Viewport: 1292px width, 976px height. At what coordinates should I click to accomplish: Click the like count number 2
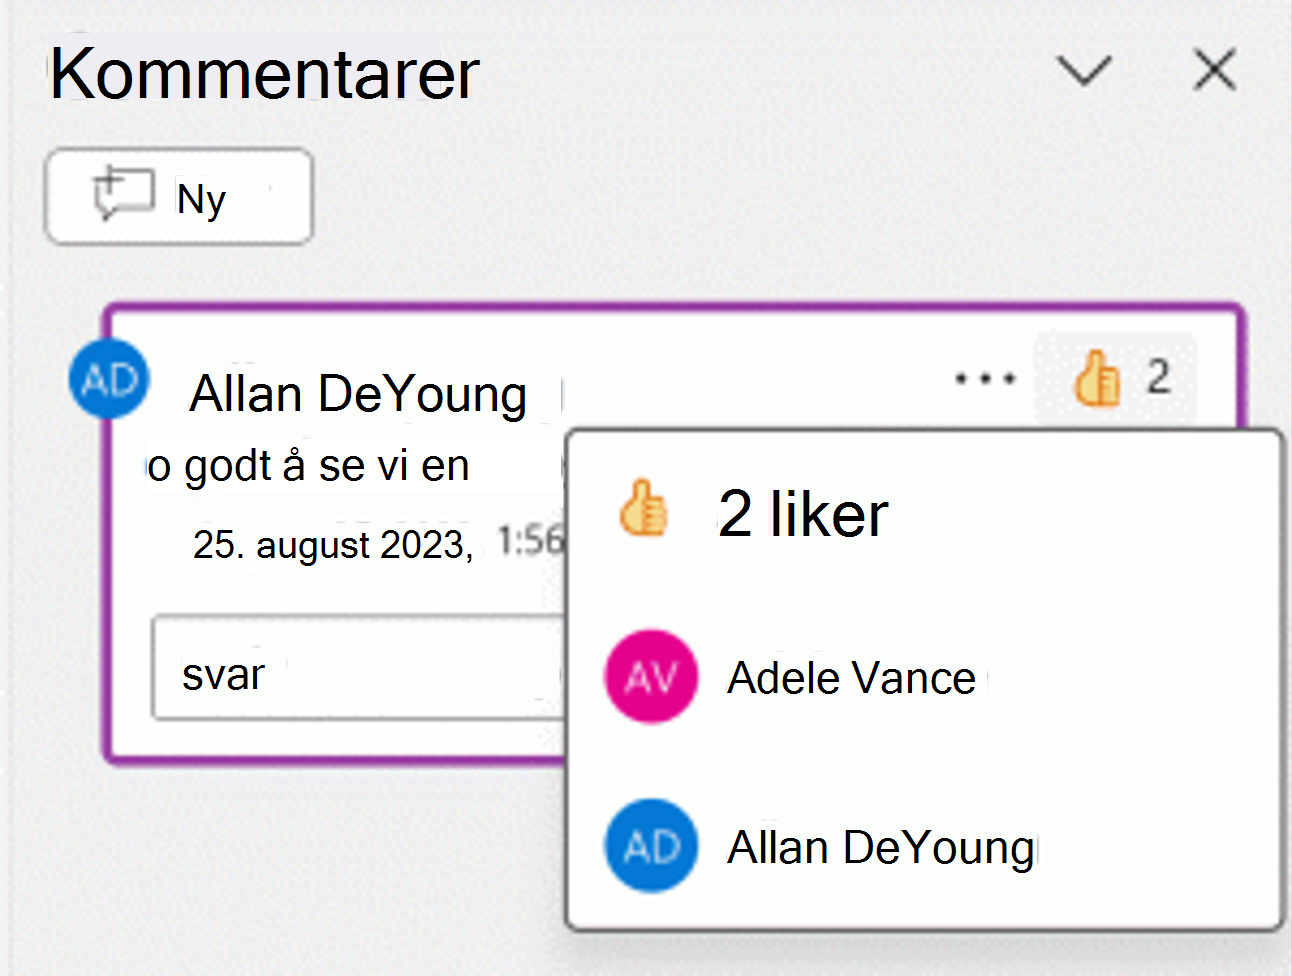1158,377
